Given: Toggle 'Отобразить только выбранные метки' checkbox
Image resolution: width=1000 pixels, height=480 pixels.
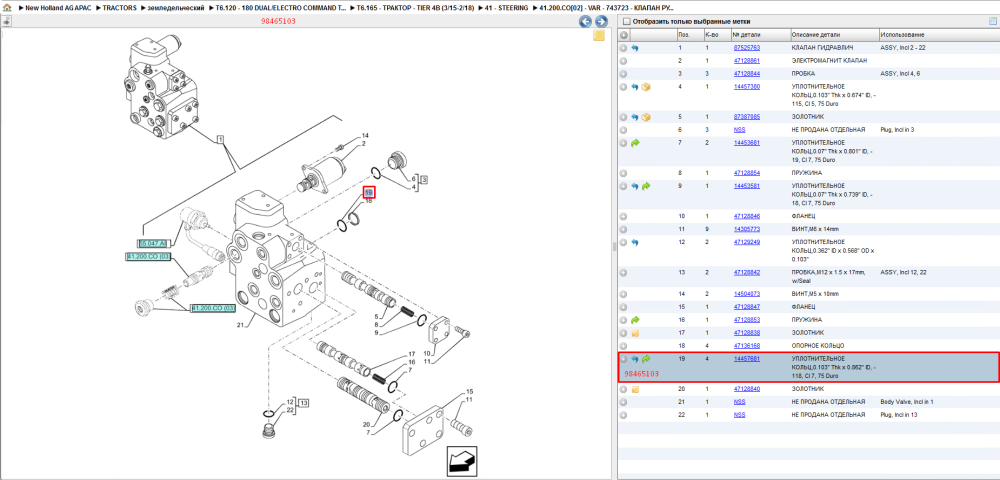Looking at the screenshot, I should (x=626, y=21).
